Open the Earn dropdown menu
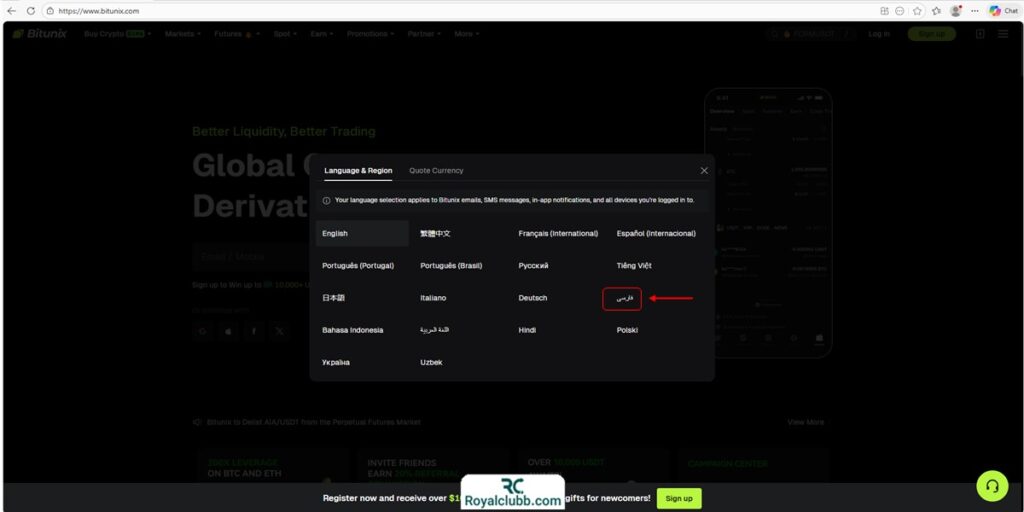The height and width of the screenshot is (512, 1024). 322,33
